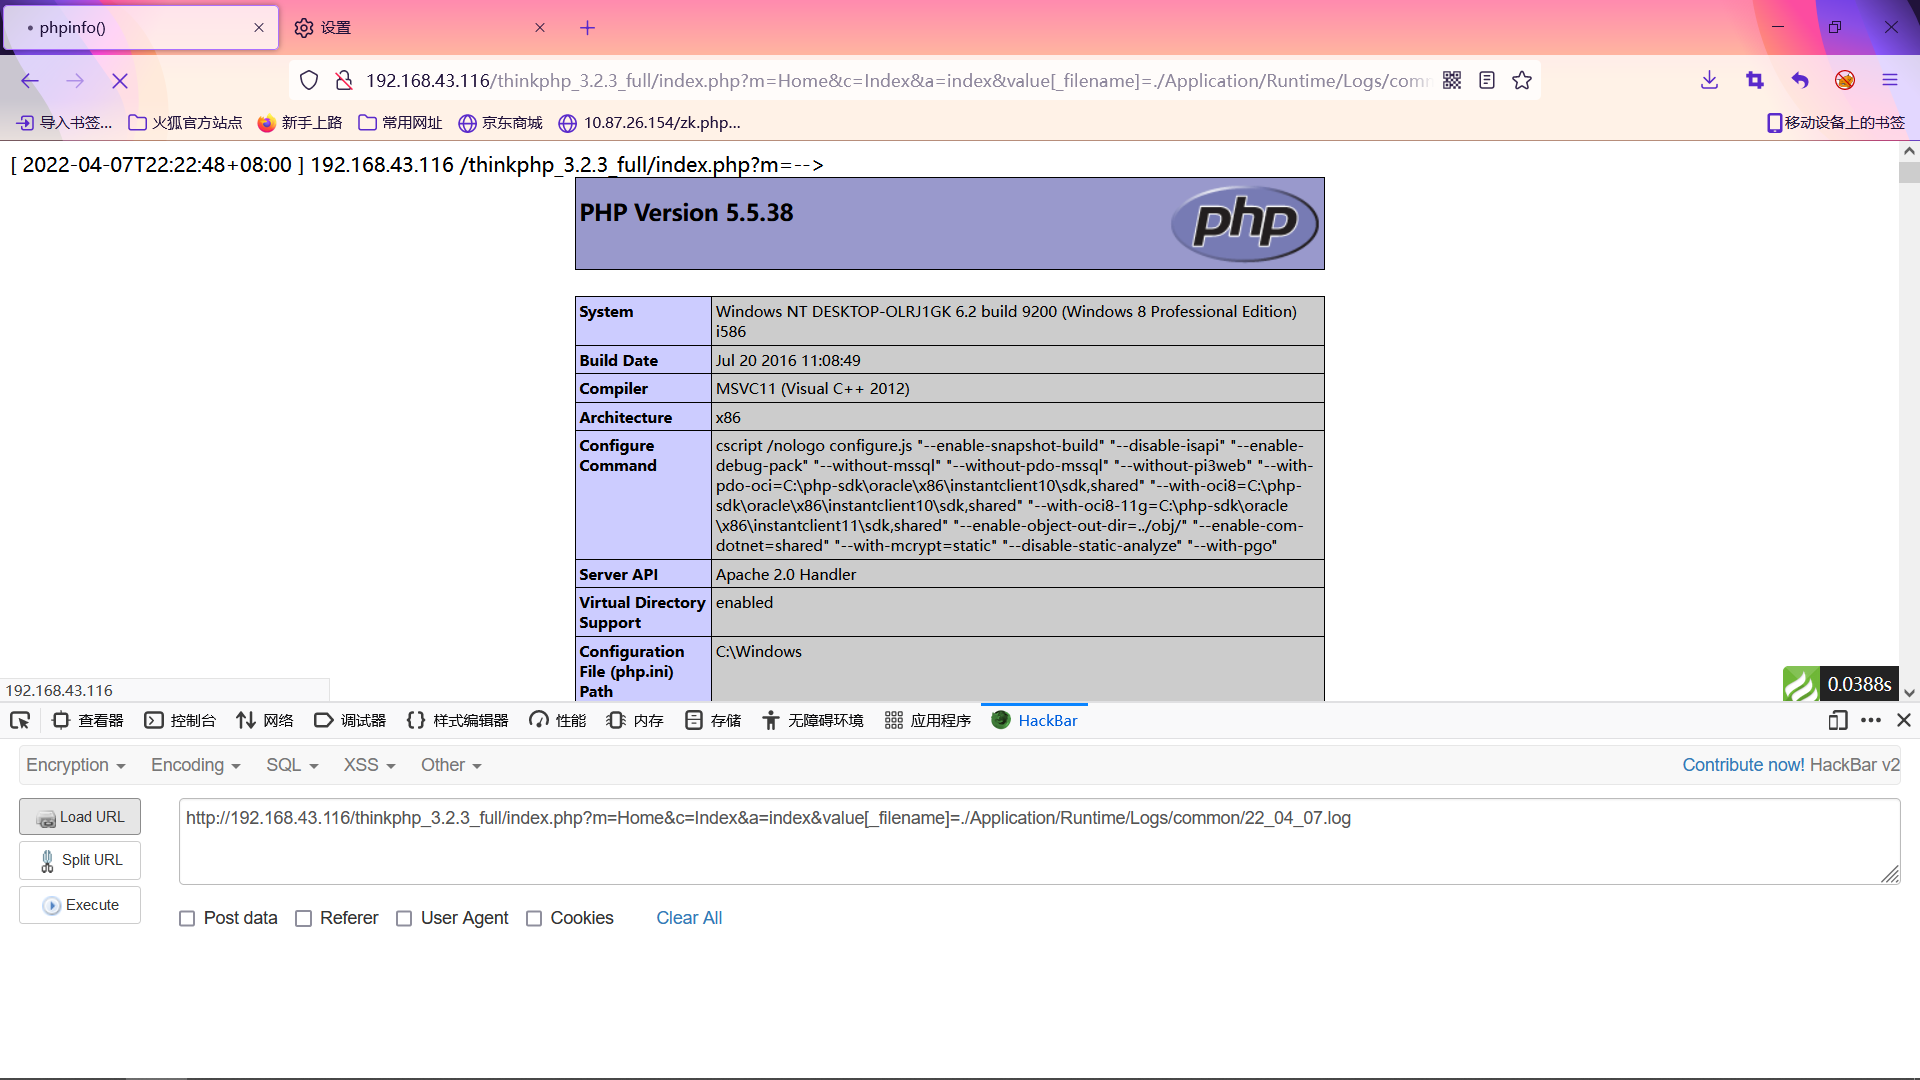Open the downloads panel icon
This screenshot has width=1920, height=1080.
[1709, 80]
